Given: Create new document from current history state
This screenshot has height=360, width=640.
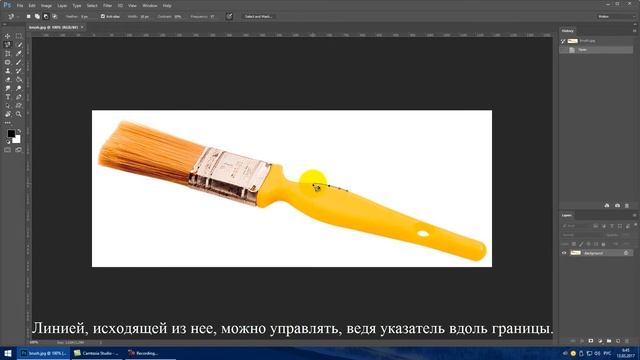Looking at the screenshot, I should point(607,206).
